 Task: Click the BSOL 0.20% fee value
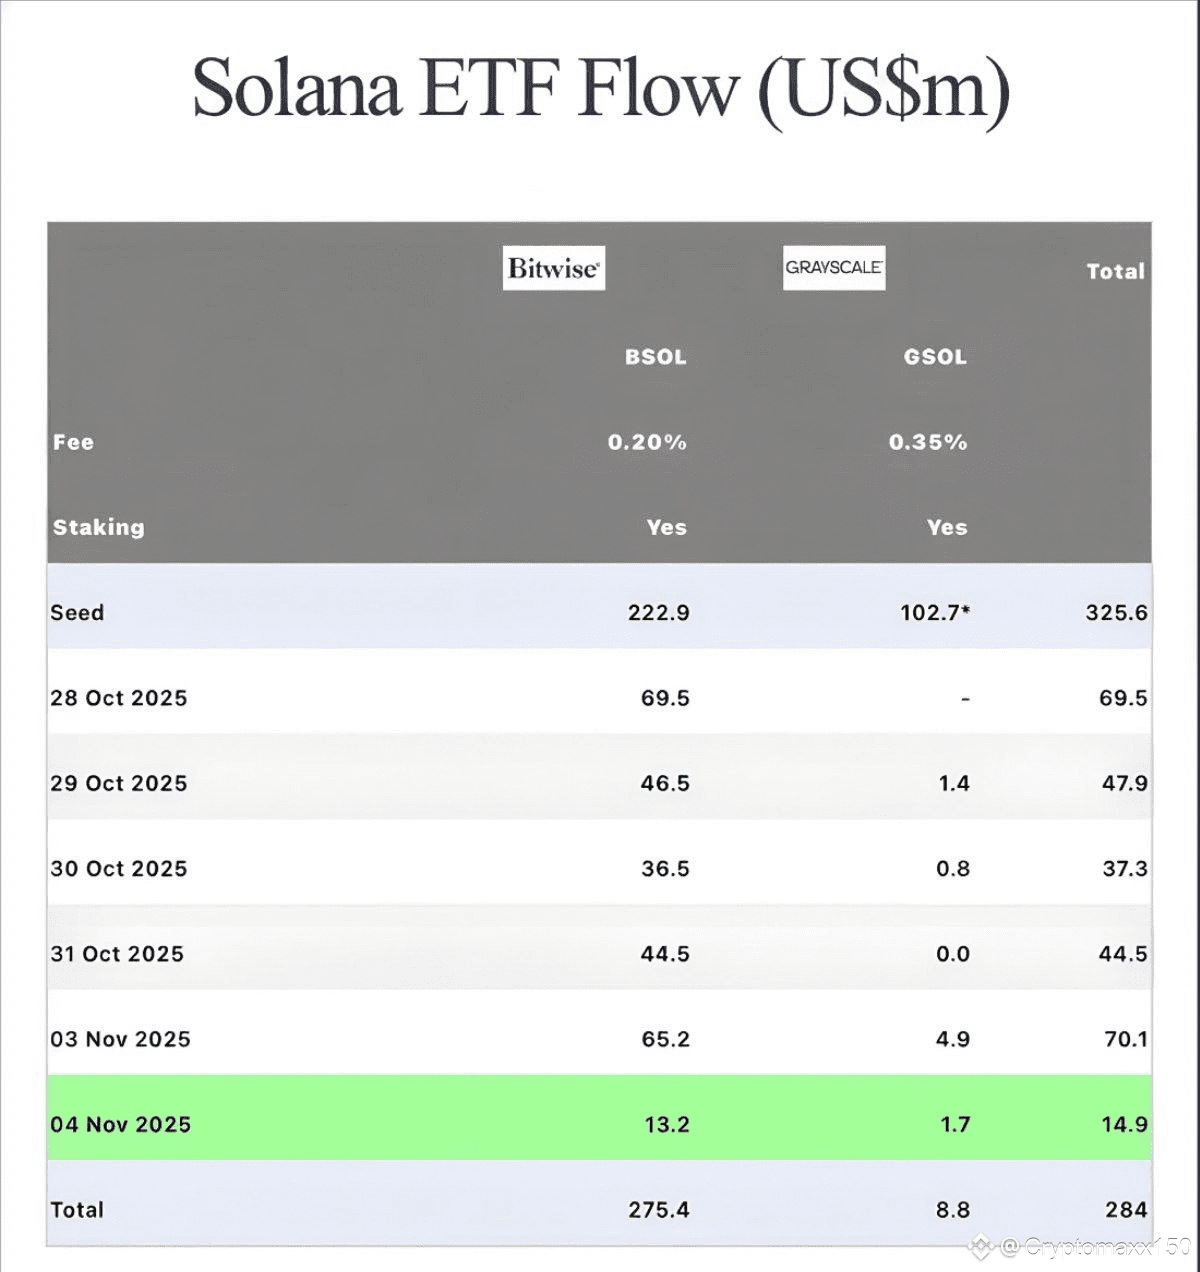647,442
